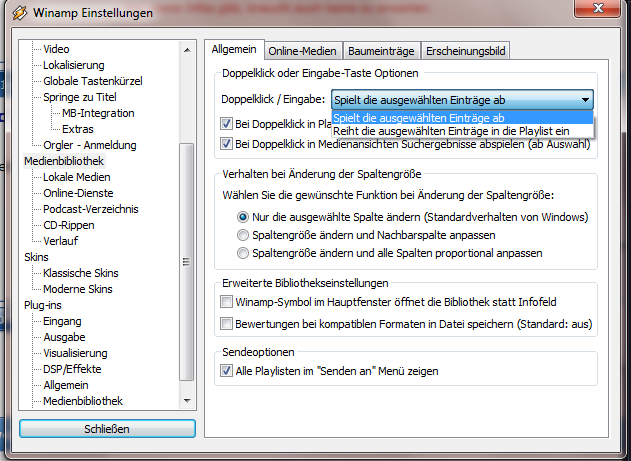
Task: Choose 'Spielt die ausgewählten Einträge ab' option
Action: pos(462,118)
